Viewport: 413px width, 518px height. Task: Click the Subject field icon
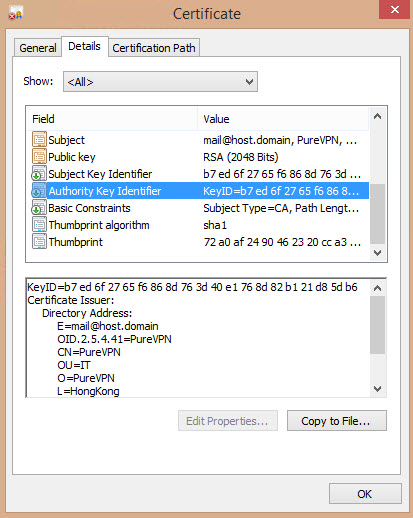39,140
